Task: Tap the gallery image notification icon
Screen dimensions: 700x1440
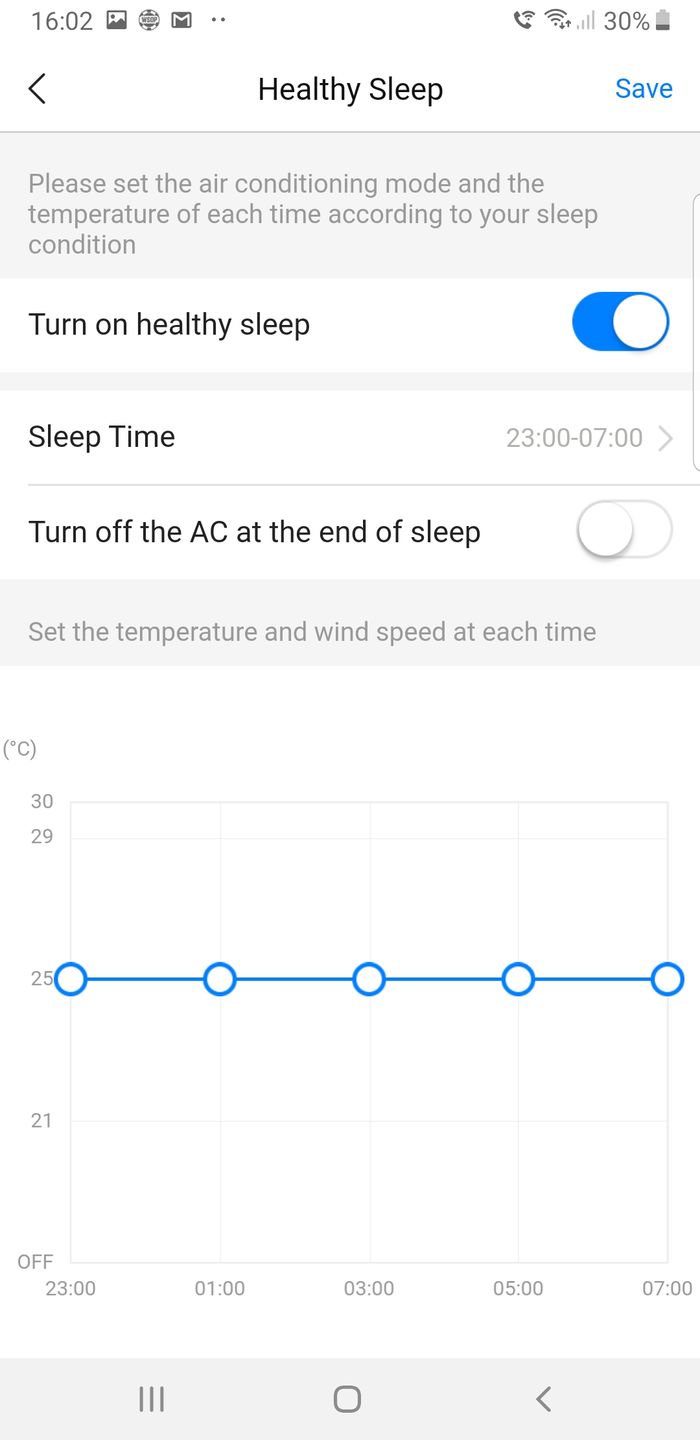Action: click(x=117, y=20)
